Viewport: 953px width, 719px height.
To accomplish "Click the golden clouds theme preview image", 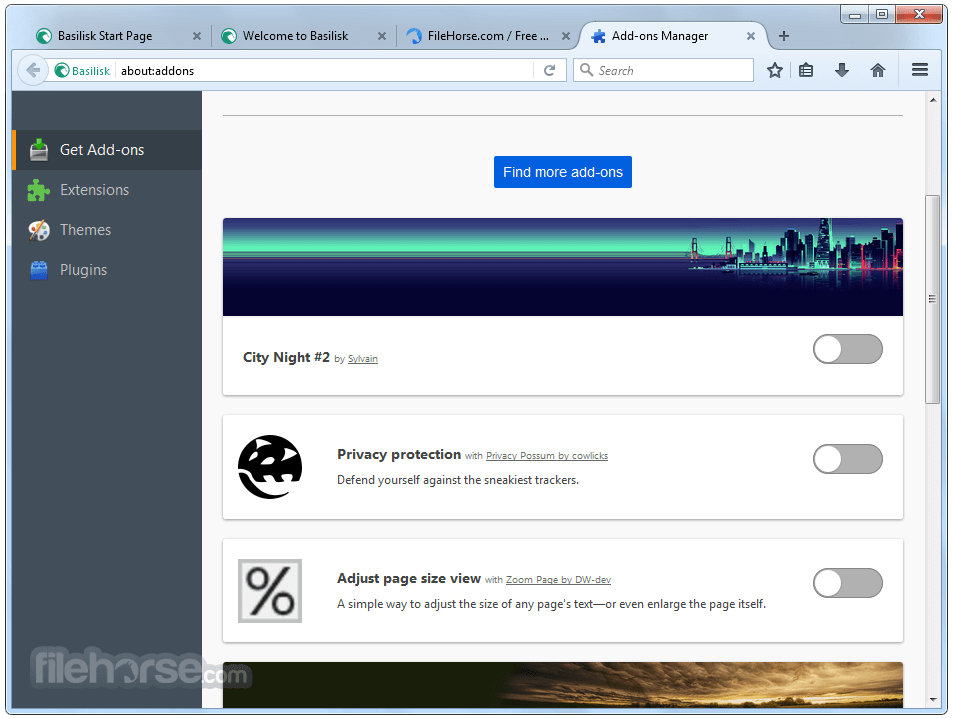I will coord(563,684).
